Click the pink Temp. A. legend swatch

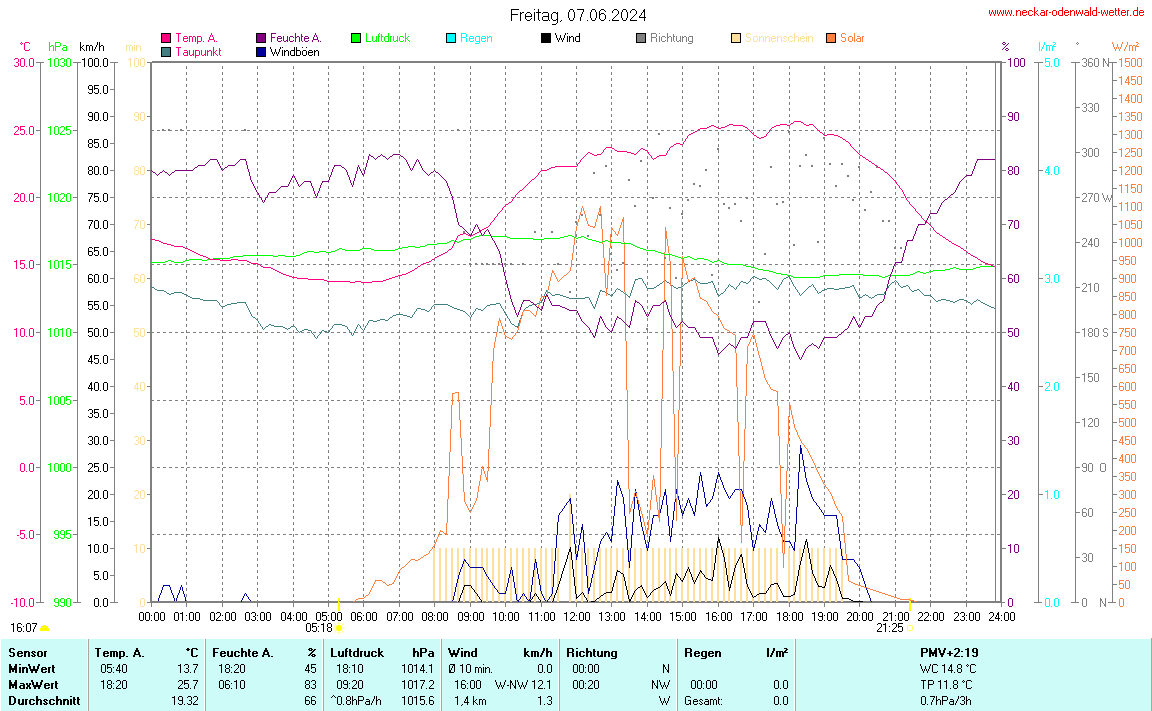pos(166,38)
